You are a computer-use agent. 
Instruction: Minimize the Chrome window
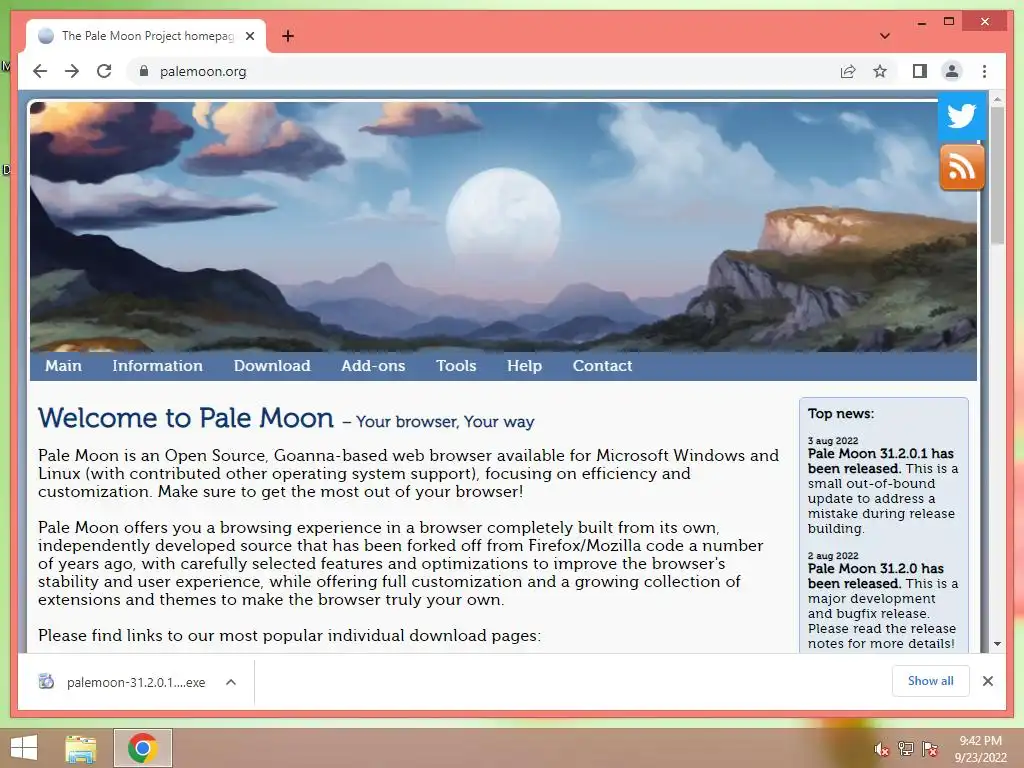pos(921,22)
